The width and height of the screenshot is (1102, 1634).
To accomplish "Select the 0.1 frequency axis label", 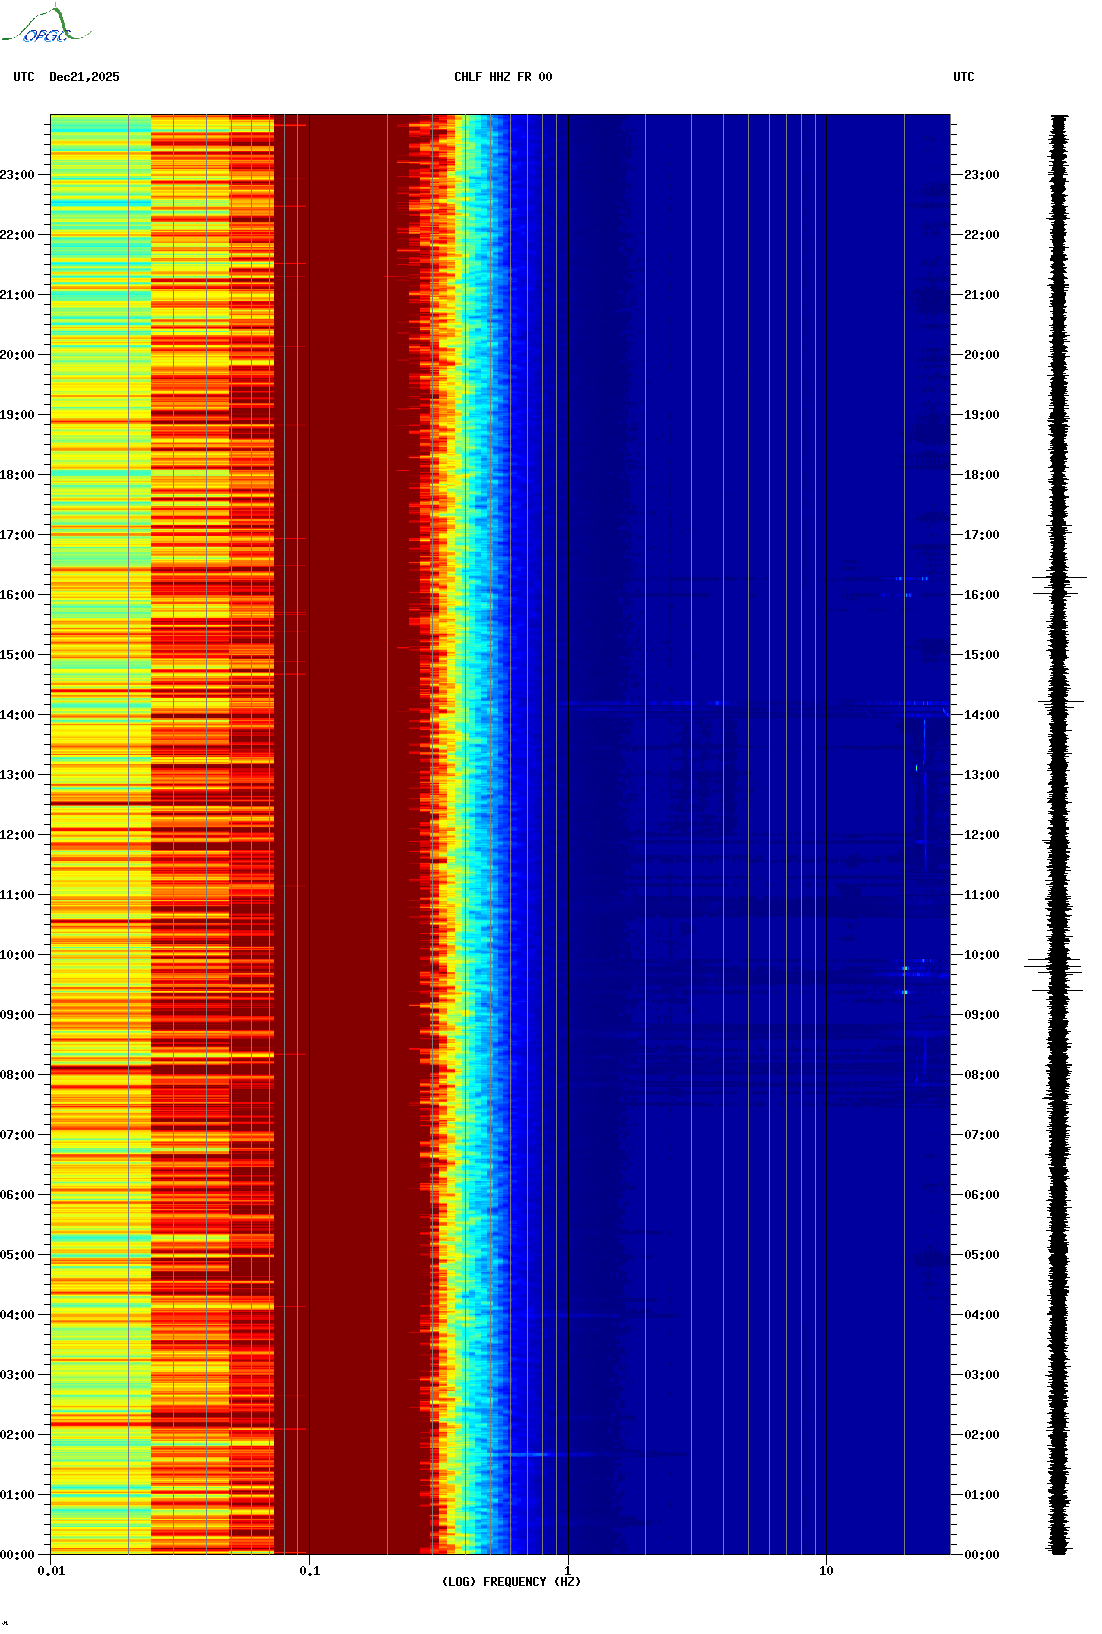I will [309, 1571].
